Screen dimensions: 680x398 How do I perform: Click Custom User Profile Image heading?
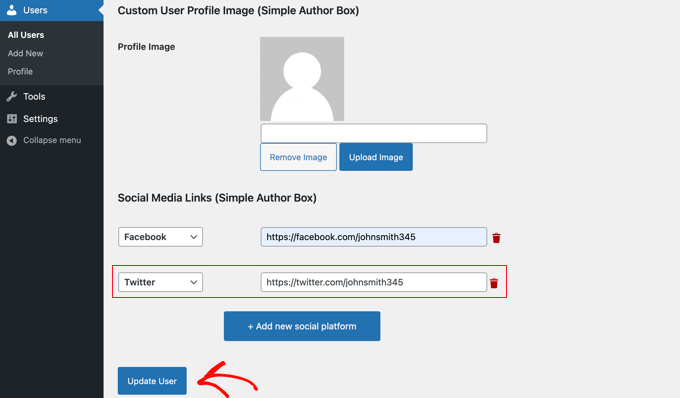(x=238, y=10)
